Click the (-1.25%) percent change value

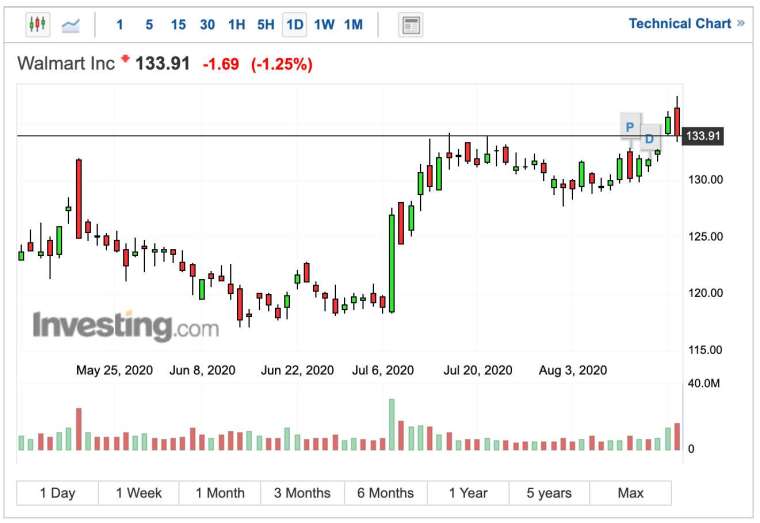point(282,64)
